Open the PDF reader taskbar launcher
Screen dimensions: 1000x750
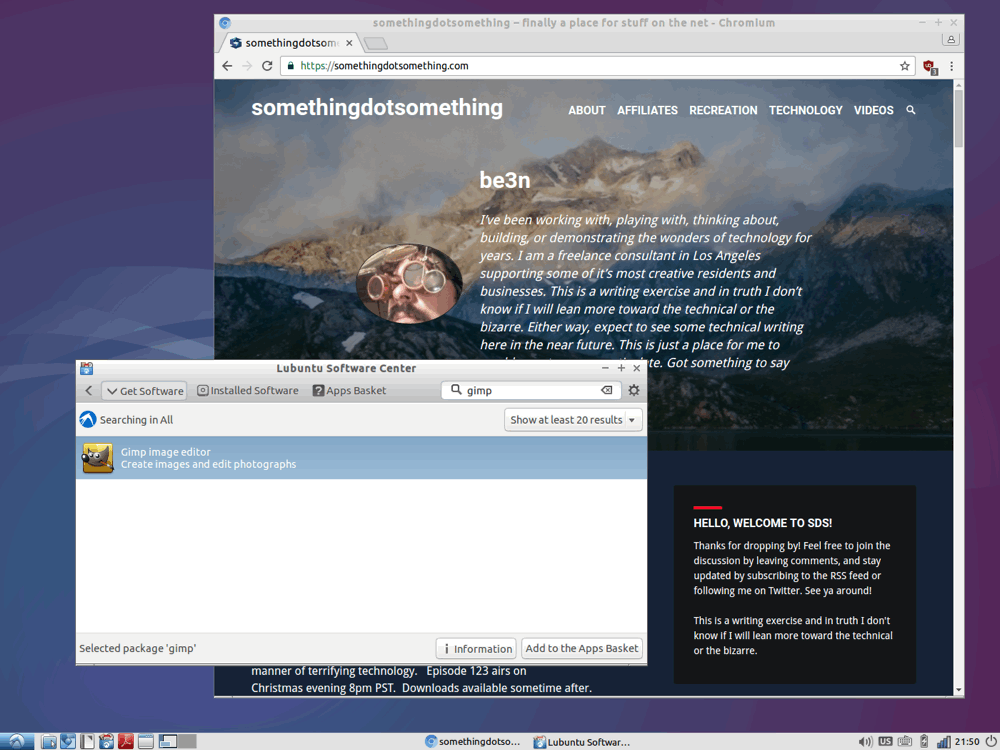pos(126,741)
